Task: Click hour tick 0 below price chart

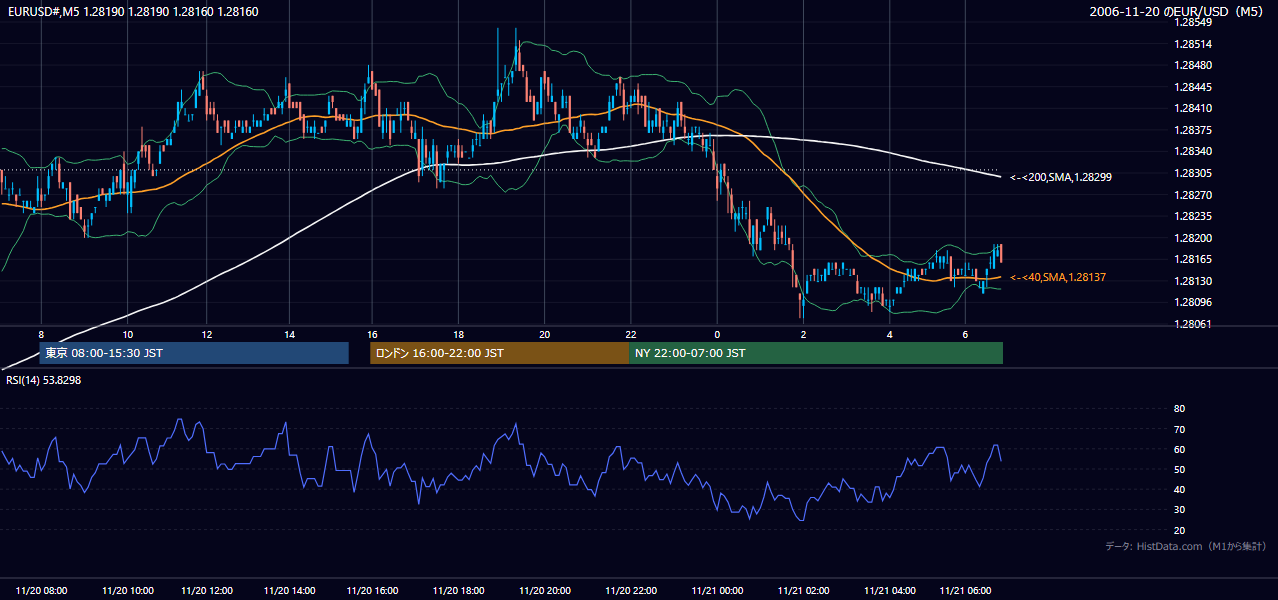Action: (717, 334)
